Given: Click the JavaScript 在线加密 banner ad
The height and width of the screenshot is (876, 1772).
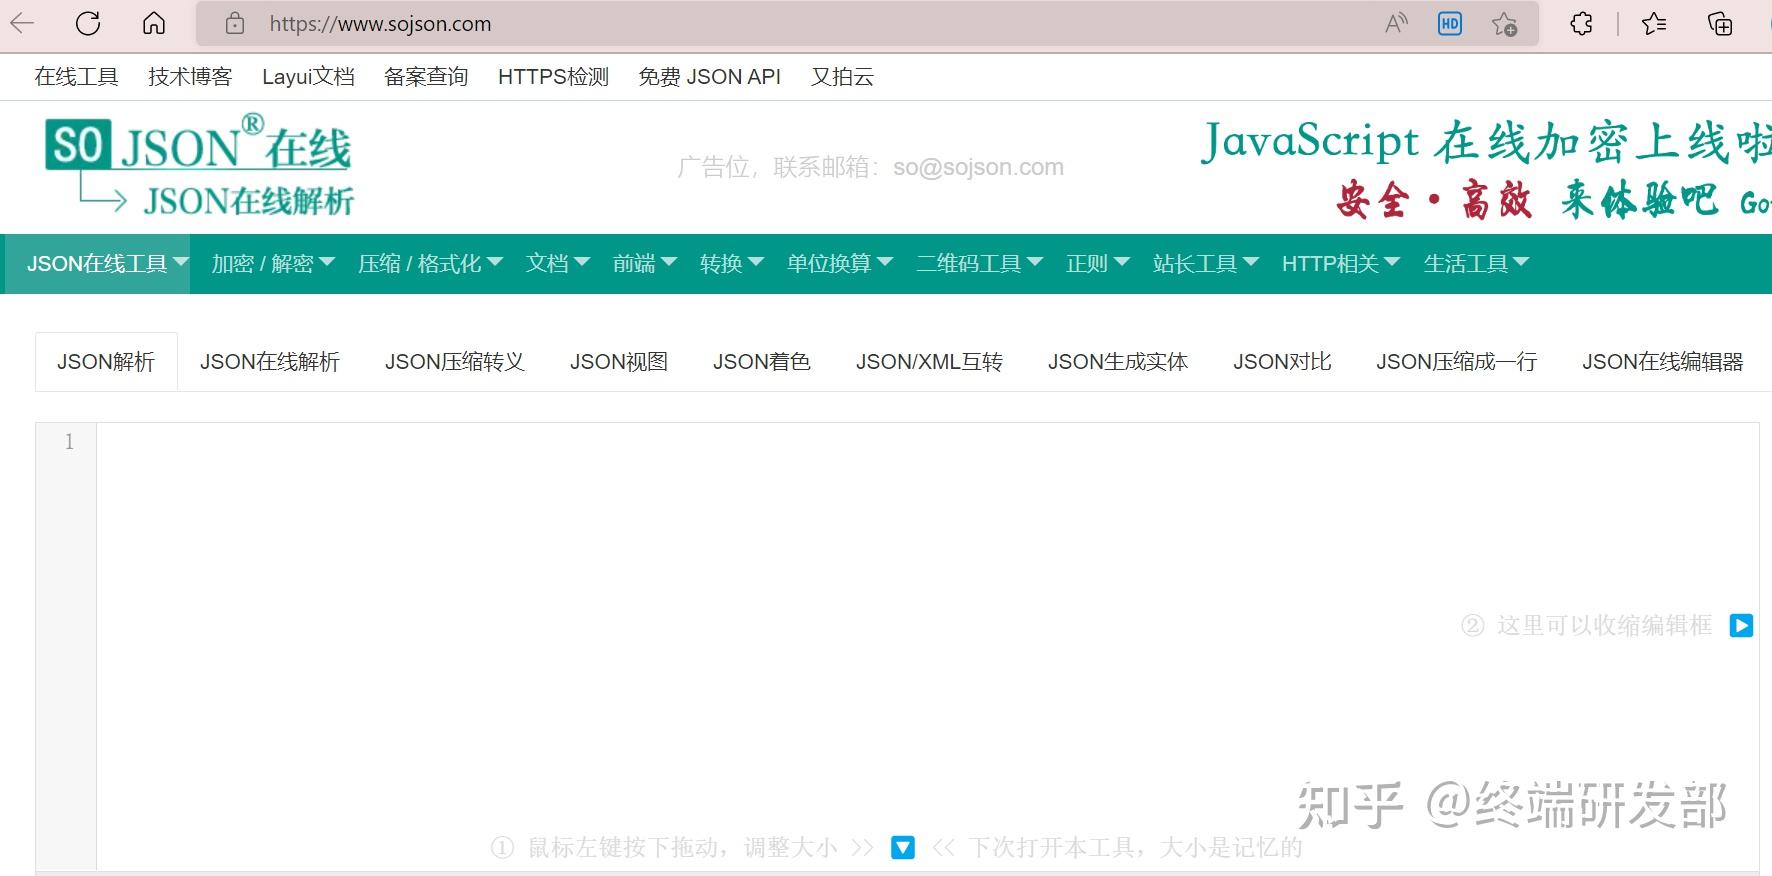Looking at the screenshot, I should pos(1485,168).
